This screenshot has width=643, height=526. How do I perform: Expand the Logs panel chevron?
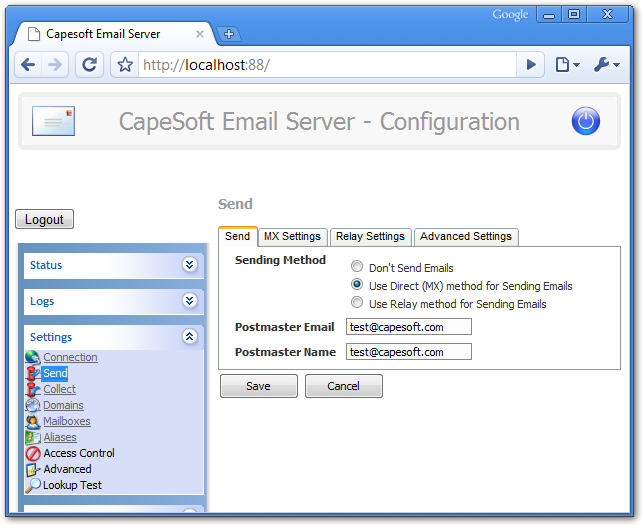(189, 301)
